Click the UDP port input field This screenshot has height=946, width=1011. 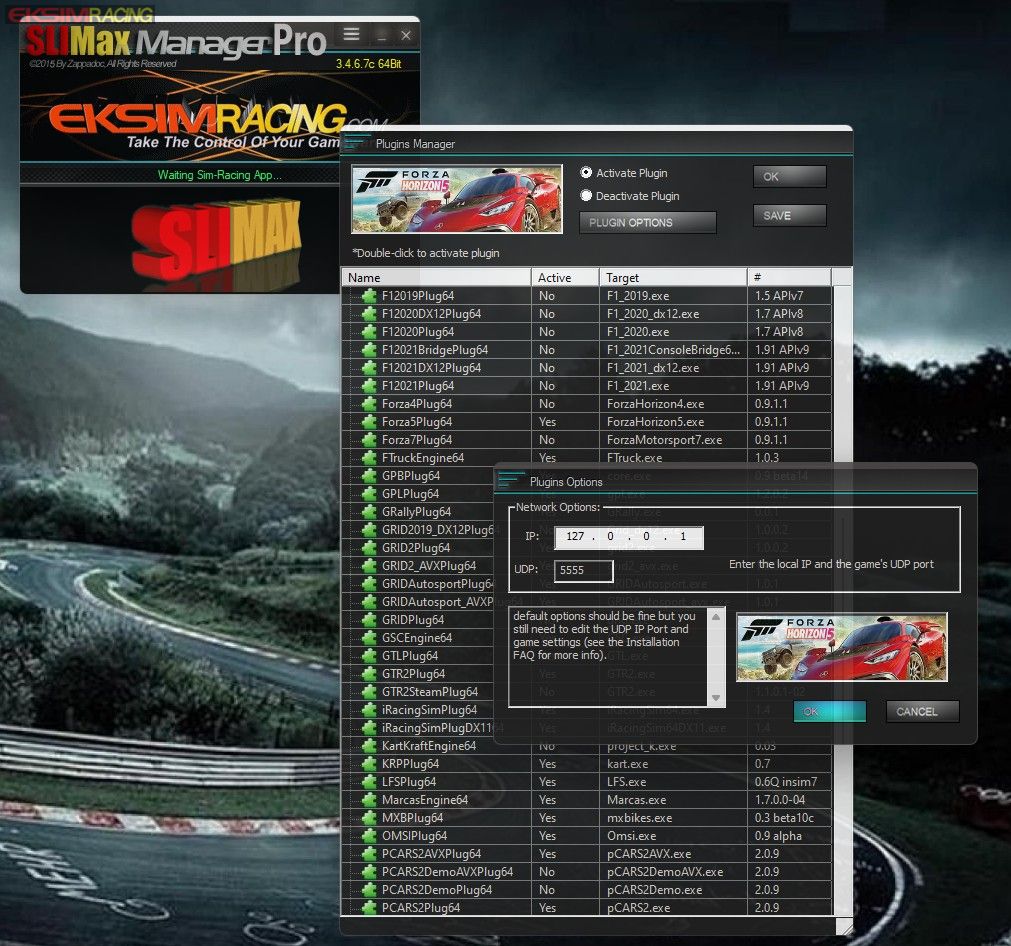(x=584, y=570)
